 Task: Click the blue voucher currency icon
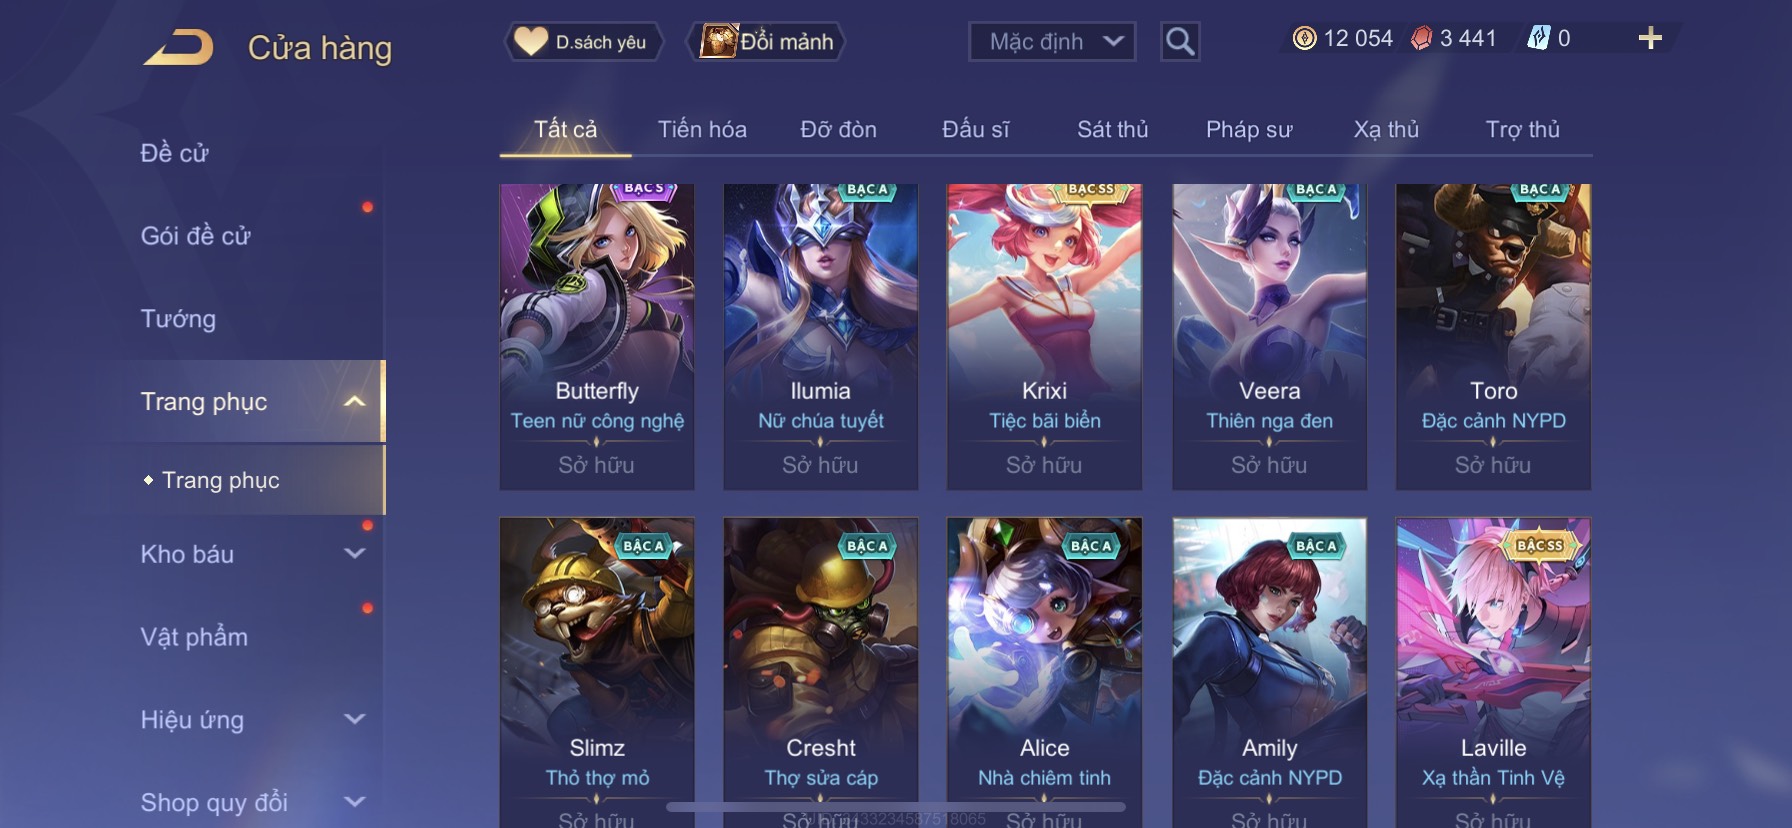1538,38
